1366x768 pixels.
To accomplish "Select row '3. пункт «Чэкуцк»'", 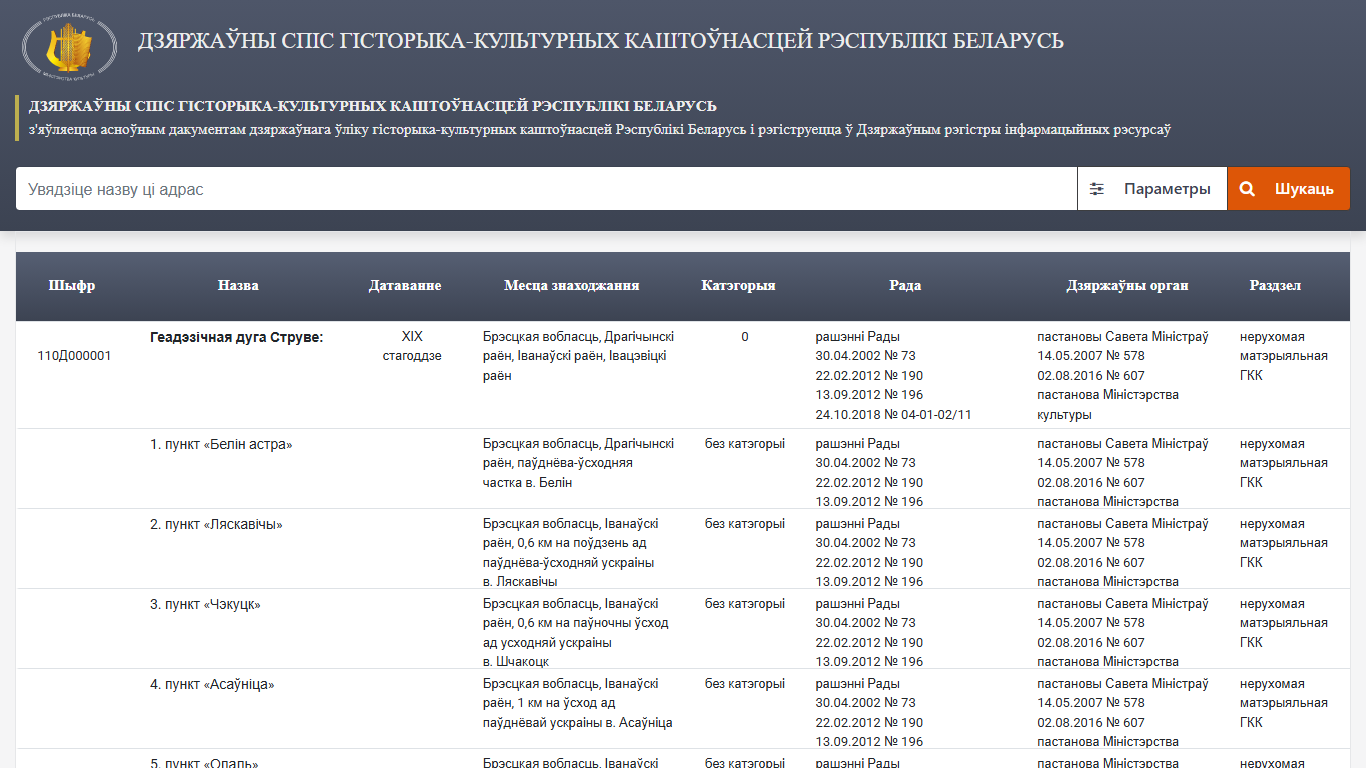I will click(205, 604).
